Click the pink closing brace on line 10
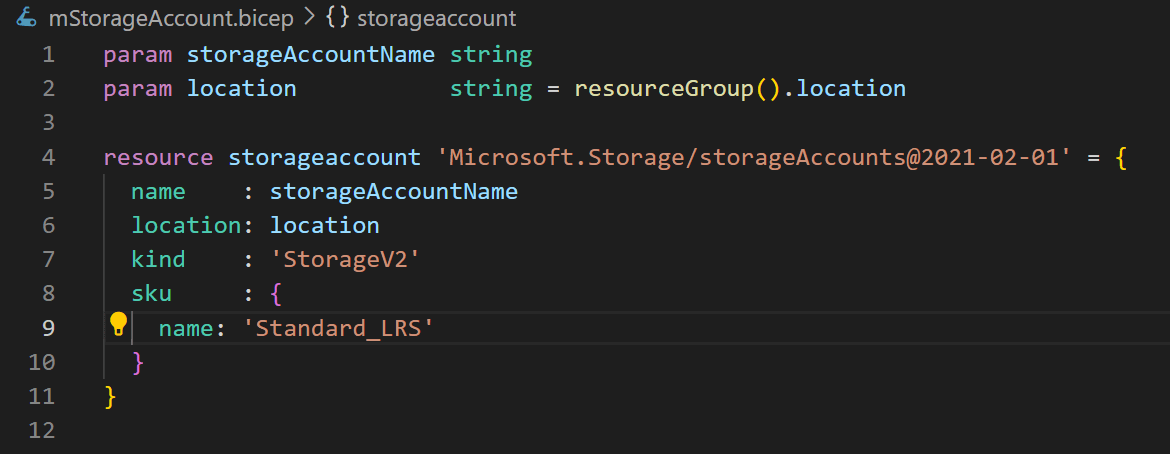This screenshot has width=1170, height=454. pos(137,363)
